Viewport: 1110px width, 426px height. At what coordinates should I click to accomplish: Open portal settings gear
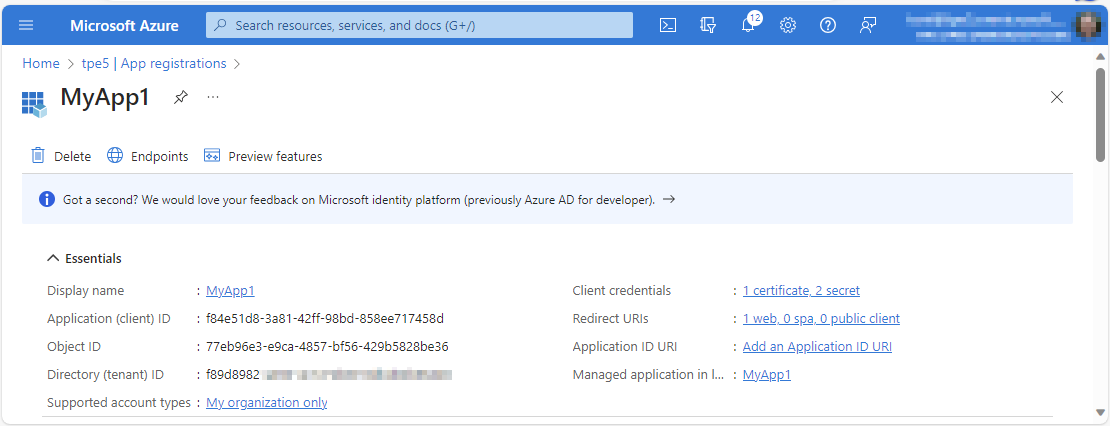pyautogui.click(x=788, y=25)
